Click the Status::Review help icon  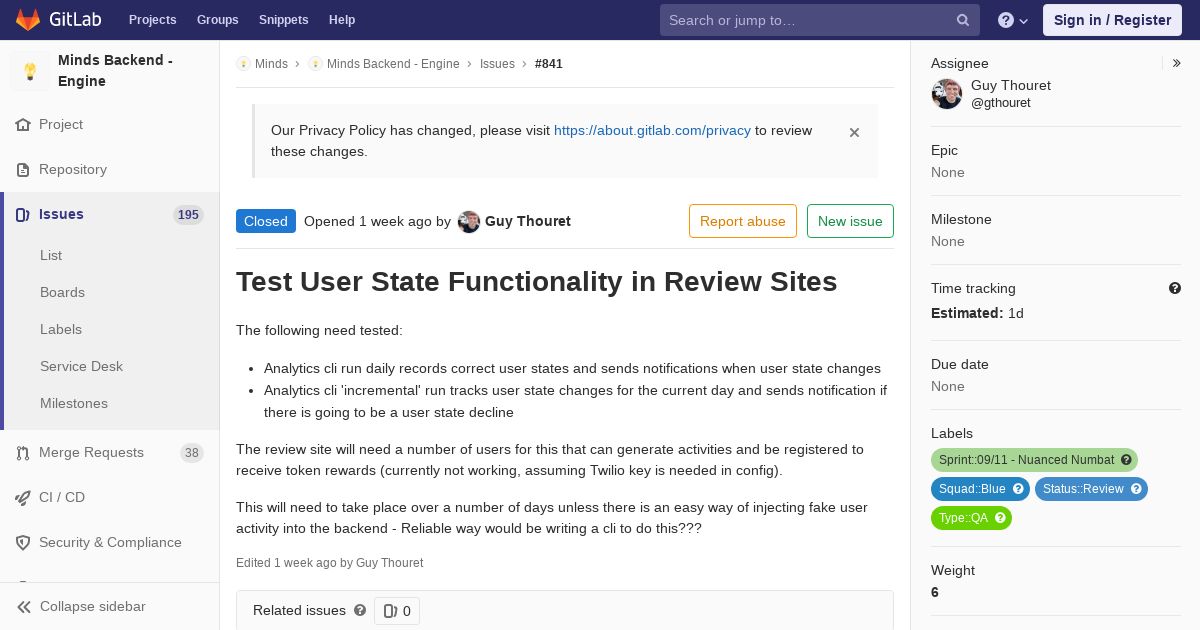pyautogui.click(x=1136, y=489)
